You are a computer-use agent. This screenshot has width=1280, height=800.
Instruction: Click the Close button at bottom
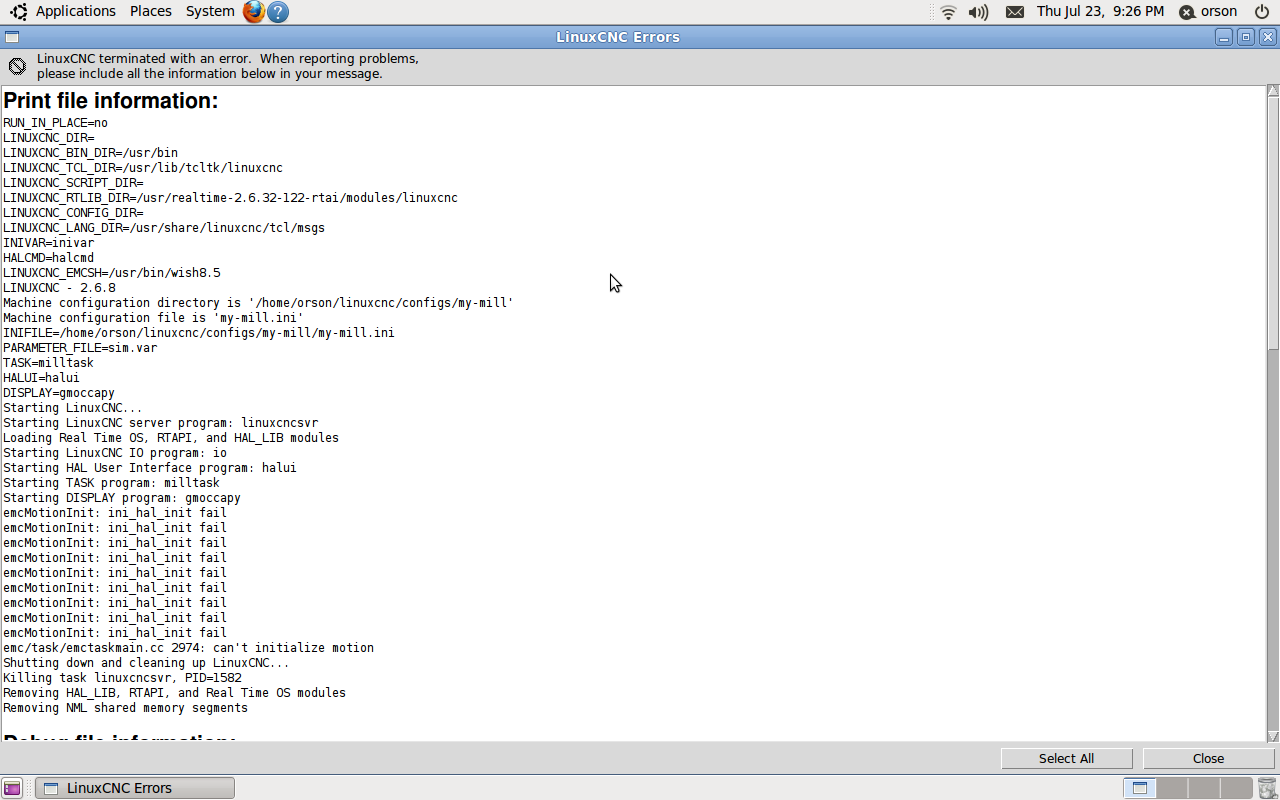click(1208, 758)
